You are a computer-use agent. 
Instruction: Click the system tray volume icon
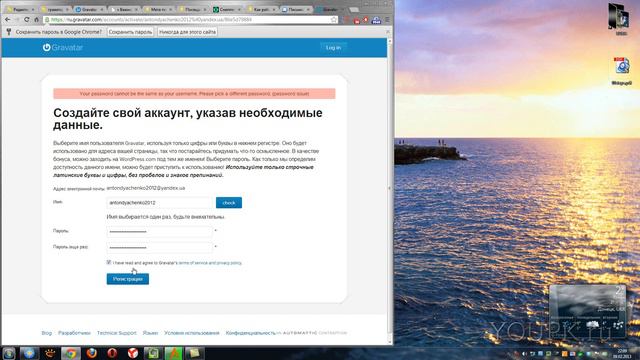point(524,354)
